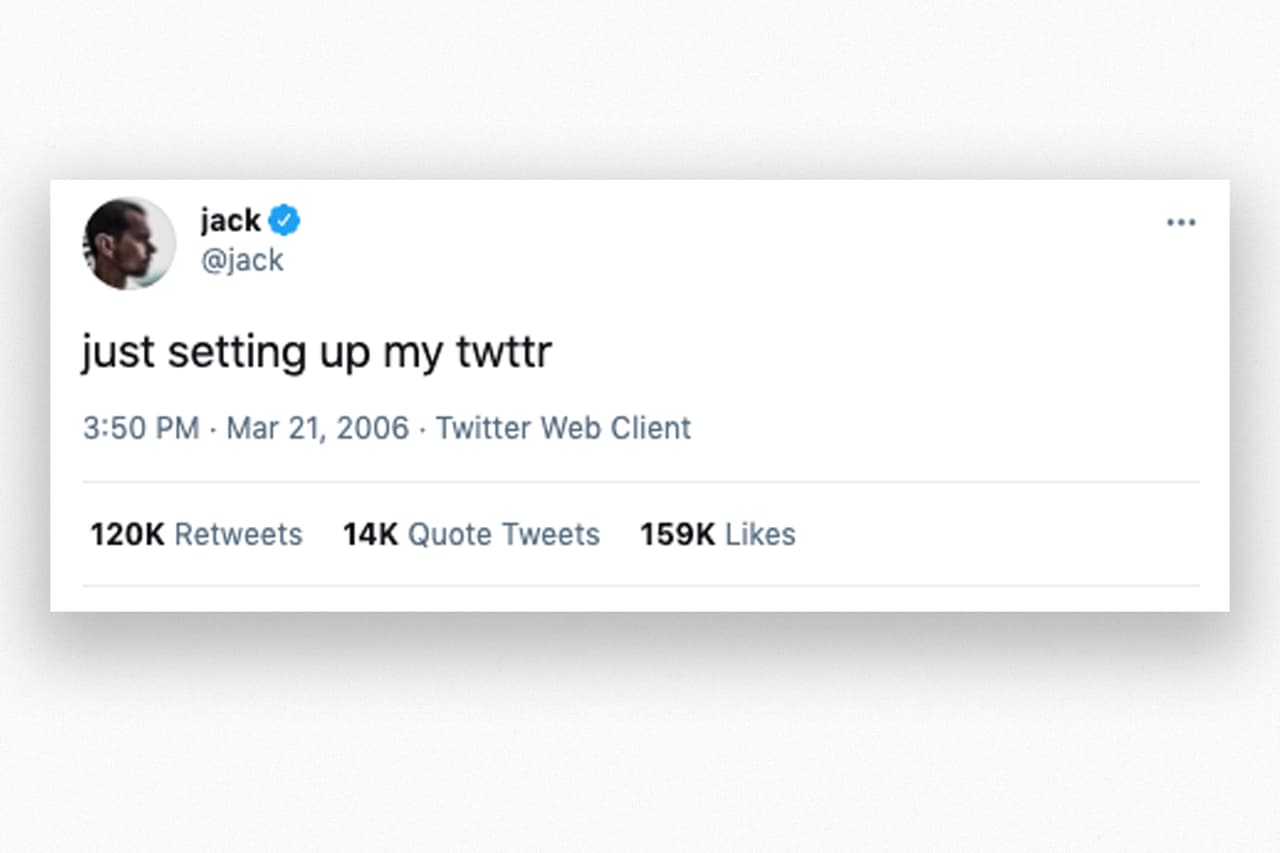The height and width of the screenshot is (853, 1280).
Task: Click the blue verified badge next to jack
Action: pyautogui.click(x=283, y=219)
